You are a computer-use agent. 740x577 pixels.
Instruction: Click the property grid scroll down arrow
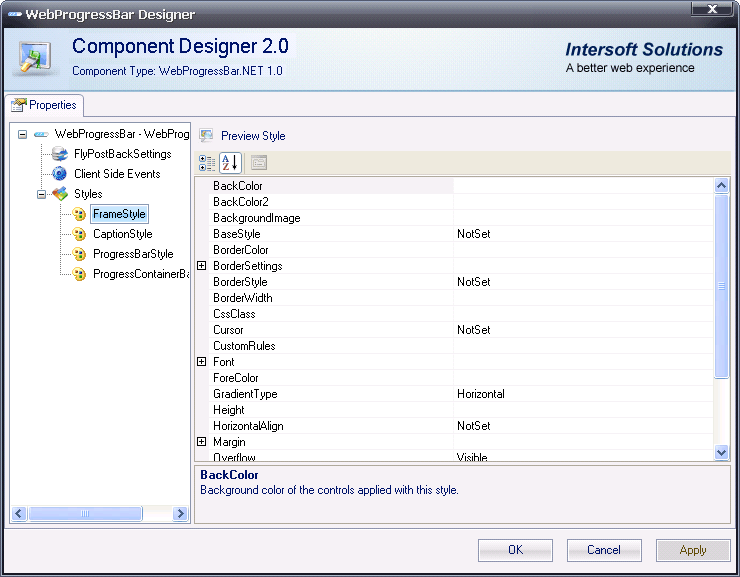(x=721, y=452)
